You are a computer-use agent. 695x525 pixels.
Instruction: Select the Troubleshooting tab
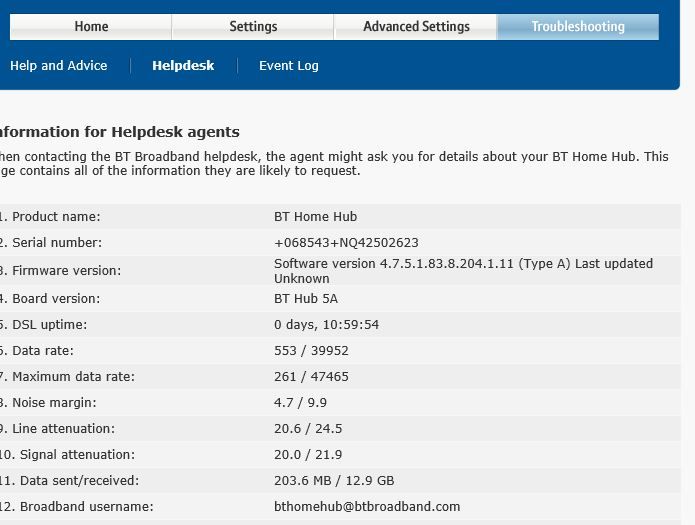(578, 27)
